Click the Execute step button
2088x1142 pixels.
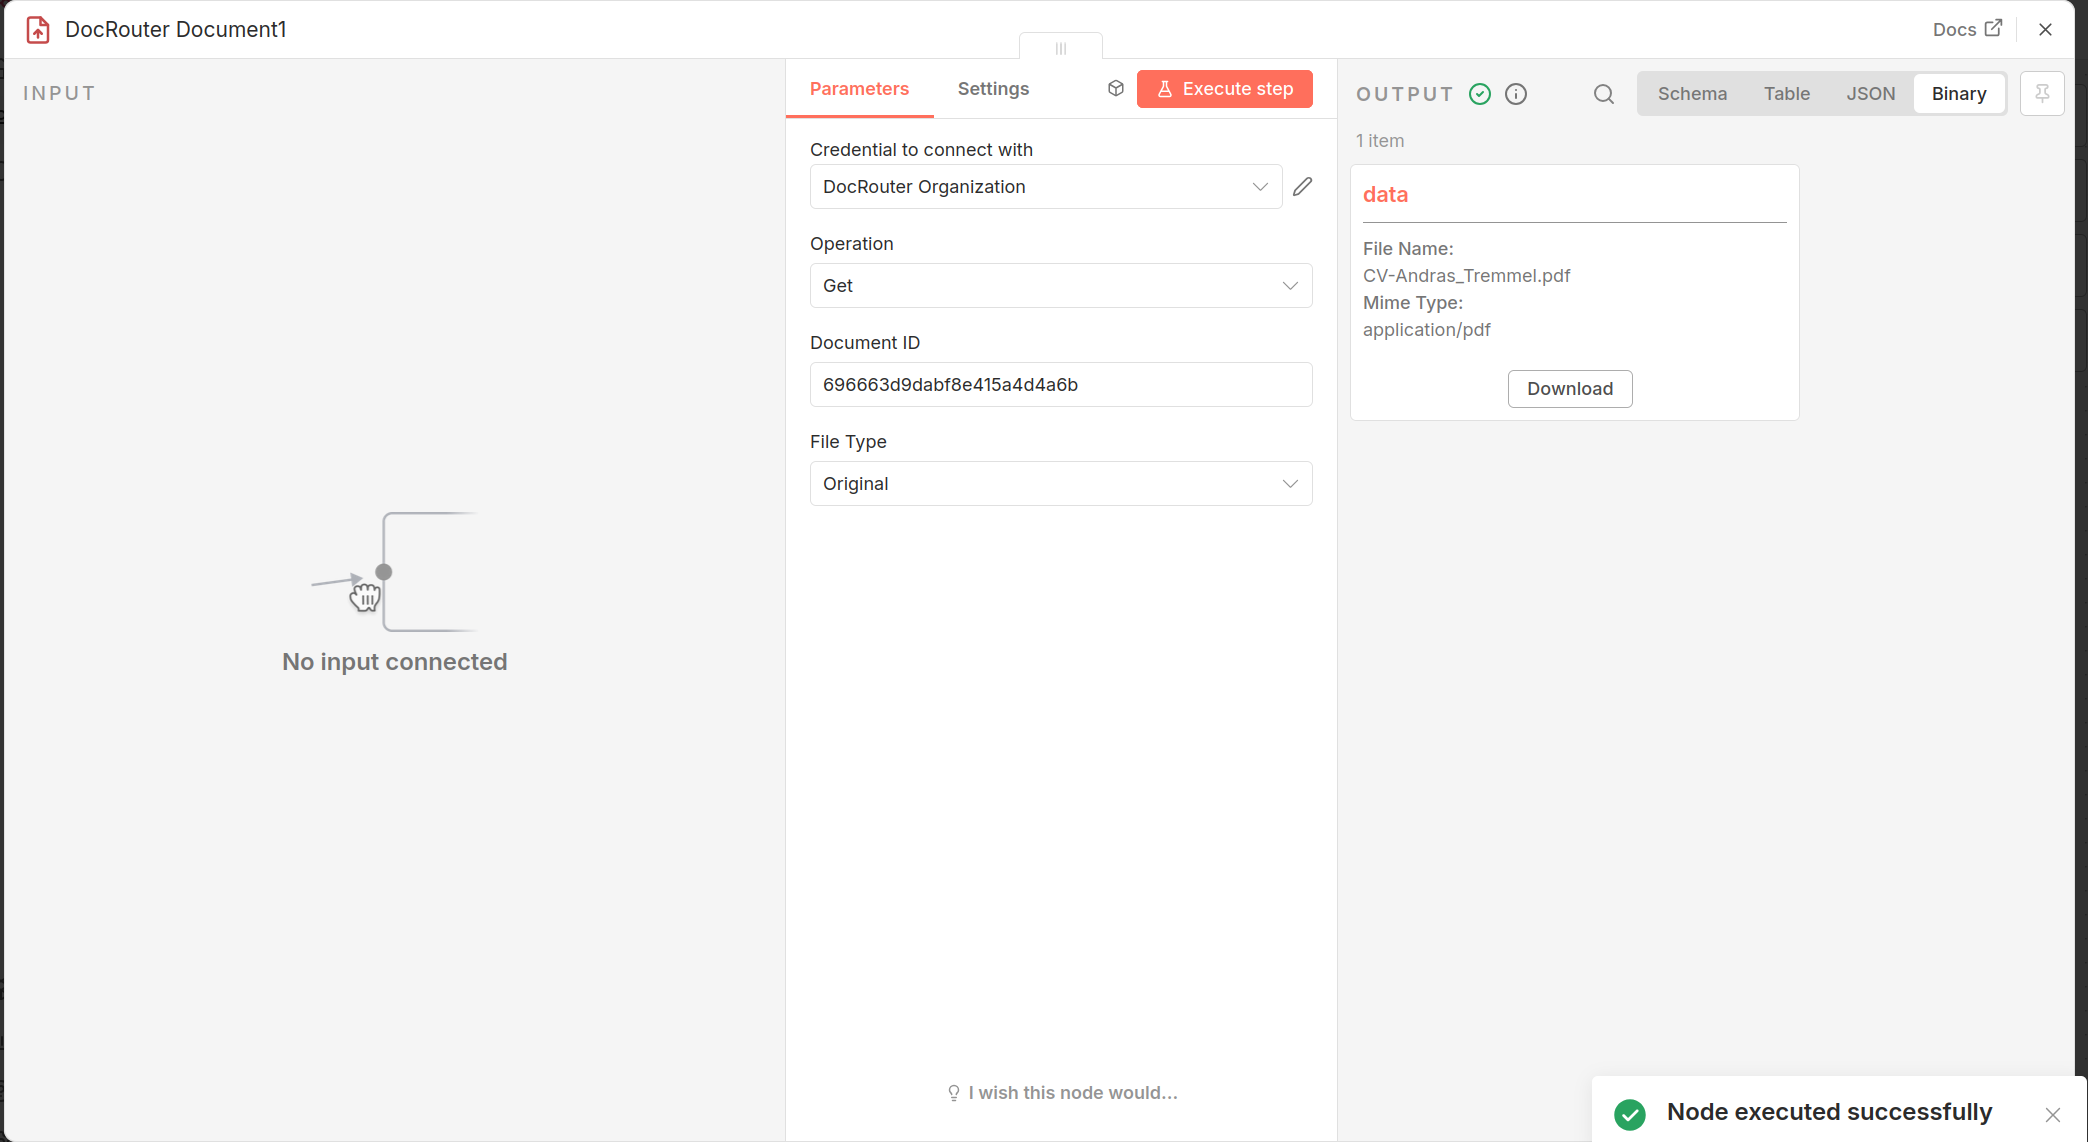pos(1224,89)
